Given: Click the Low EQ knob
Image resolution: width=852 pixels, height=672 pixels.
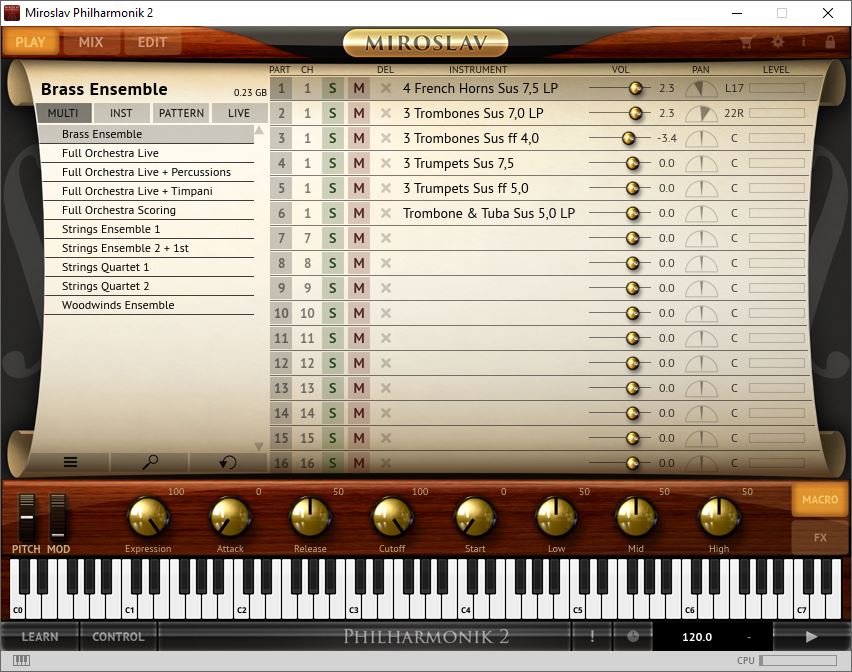Looking at the screenshot, I should click(x=556, y=517).
